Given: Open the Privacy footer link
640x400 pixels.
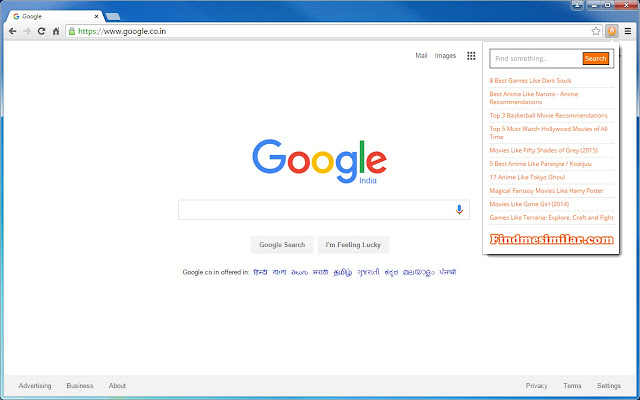Looking at the screenshot, I should click(x=536, y=386).
